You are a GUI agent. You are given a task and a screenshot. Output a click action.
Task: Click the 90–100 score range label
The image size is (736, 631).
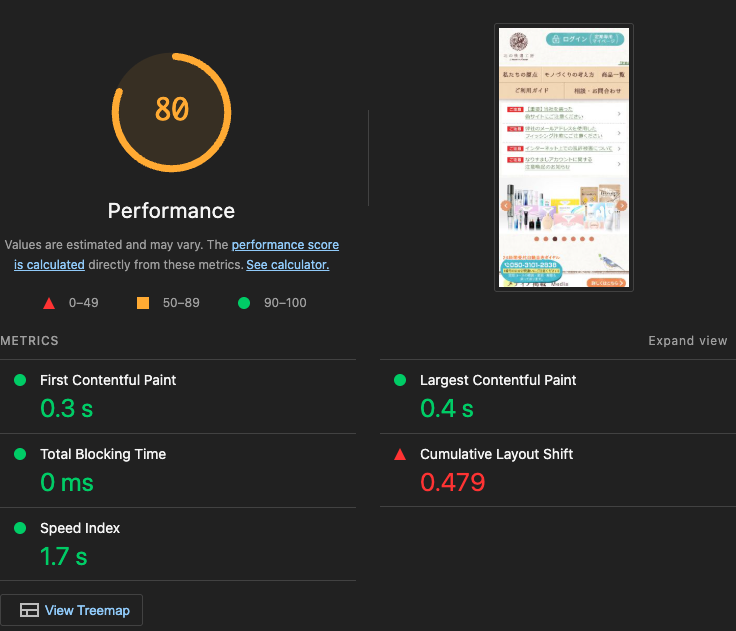coord(285,303)
